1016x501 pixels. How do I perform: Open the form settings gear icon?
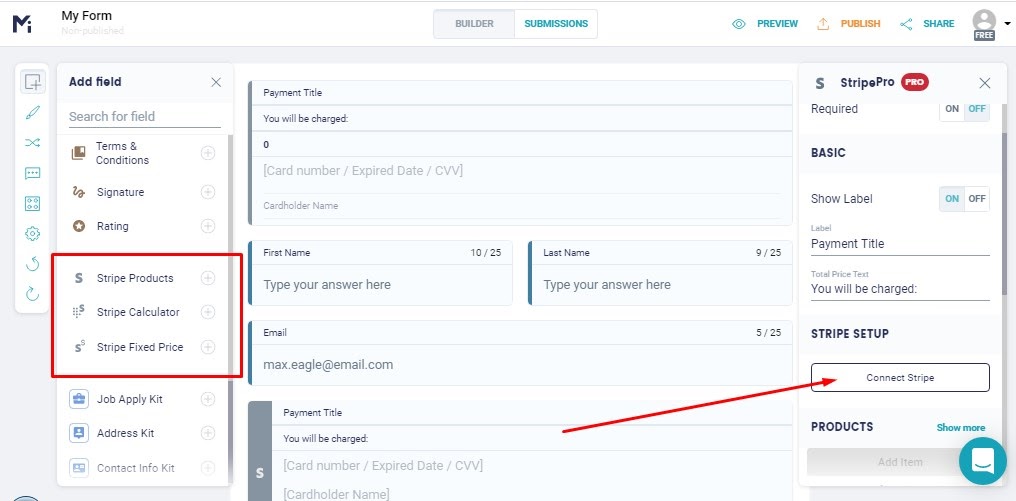point(33,233)
